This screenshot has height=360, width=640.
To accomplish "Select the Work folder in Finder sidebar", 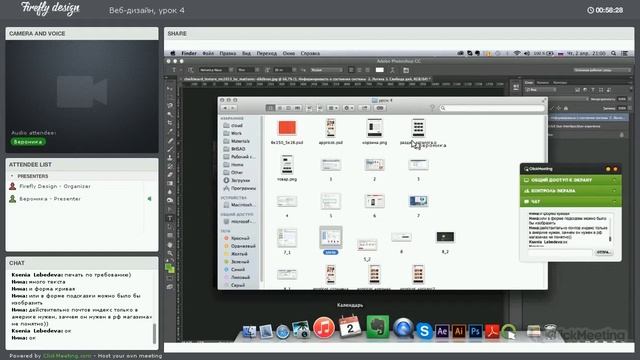I will point(233,133).
